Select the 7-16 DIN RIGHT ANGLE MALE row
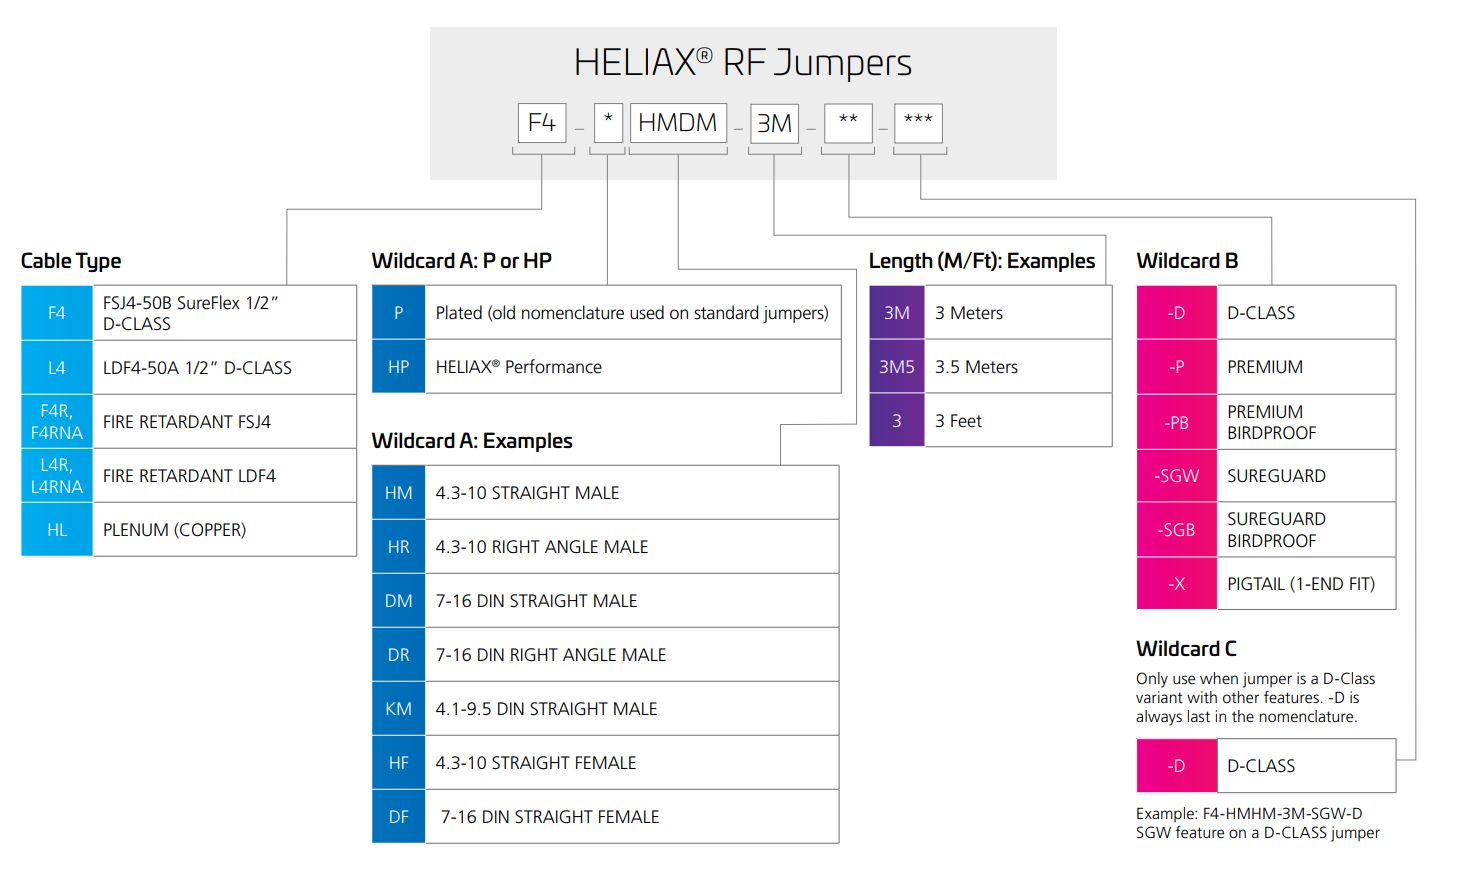This screenshot has width=1467, height=890. 551,655
